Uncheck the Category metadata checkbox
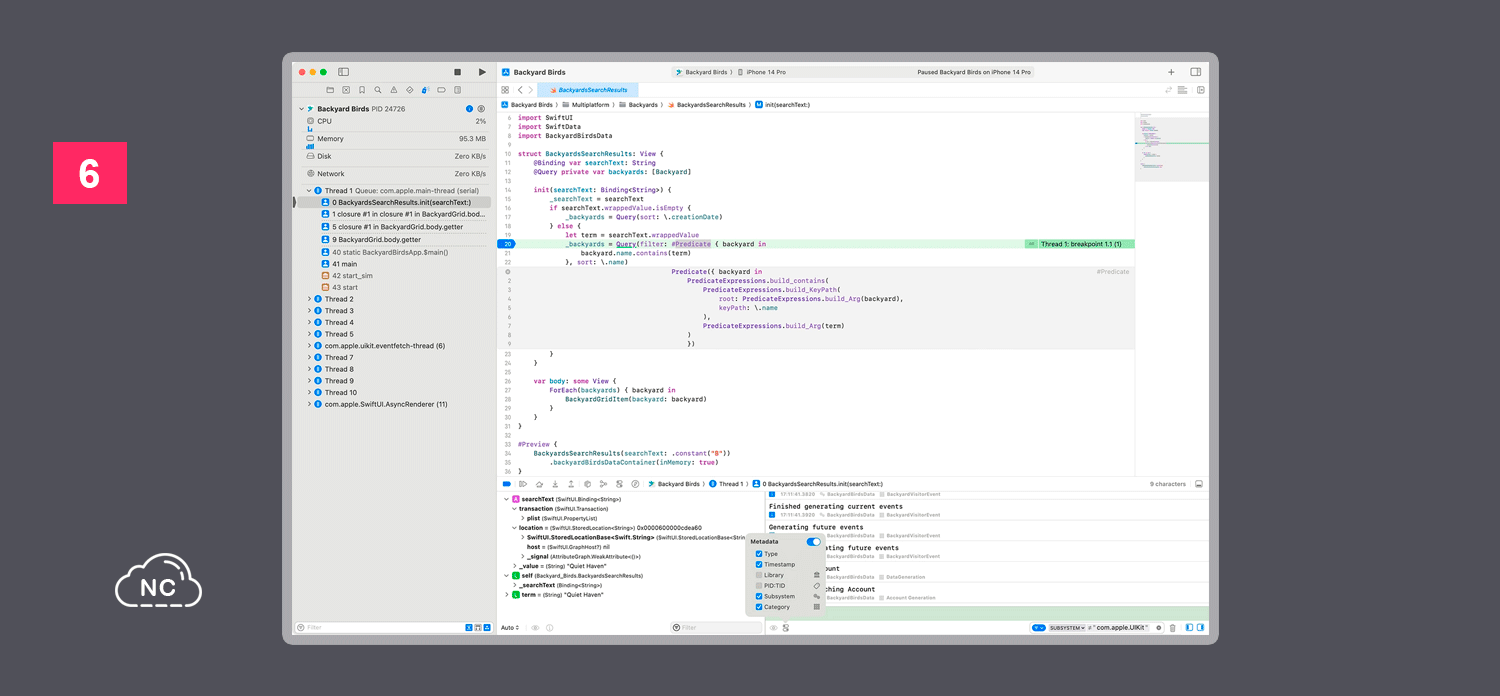The width and height of the screenshot is (1500, 696). pyautogui.click(x=759, y=607)
